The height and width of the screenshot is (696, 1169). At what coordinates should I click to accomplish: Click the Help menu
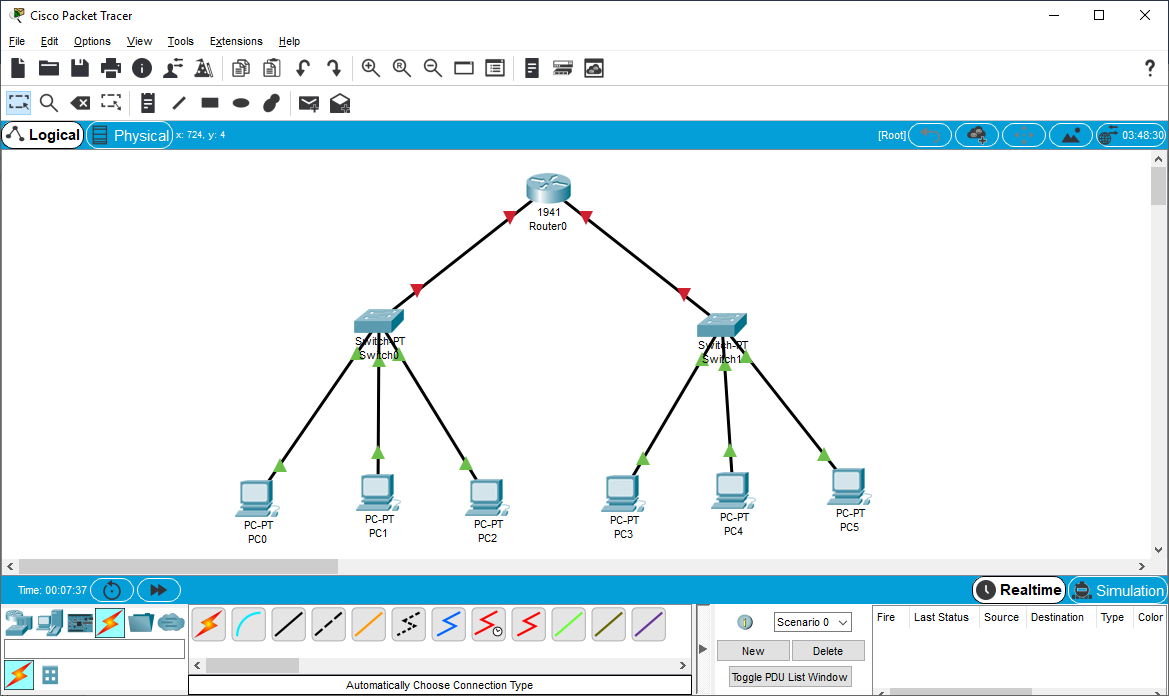(x=289, y=41)
